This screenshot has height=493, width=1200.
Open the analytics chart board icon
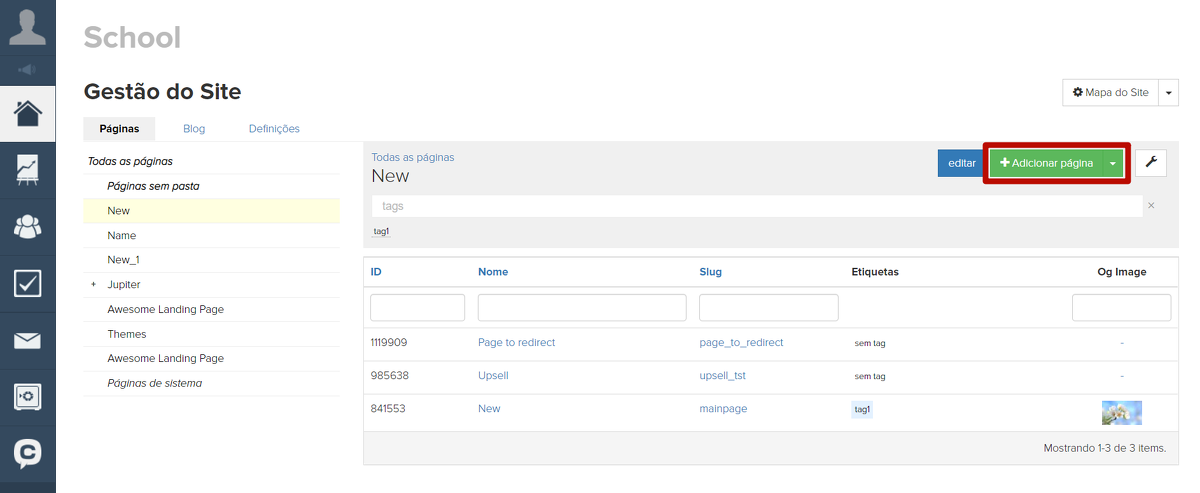point(27,170)
